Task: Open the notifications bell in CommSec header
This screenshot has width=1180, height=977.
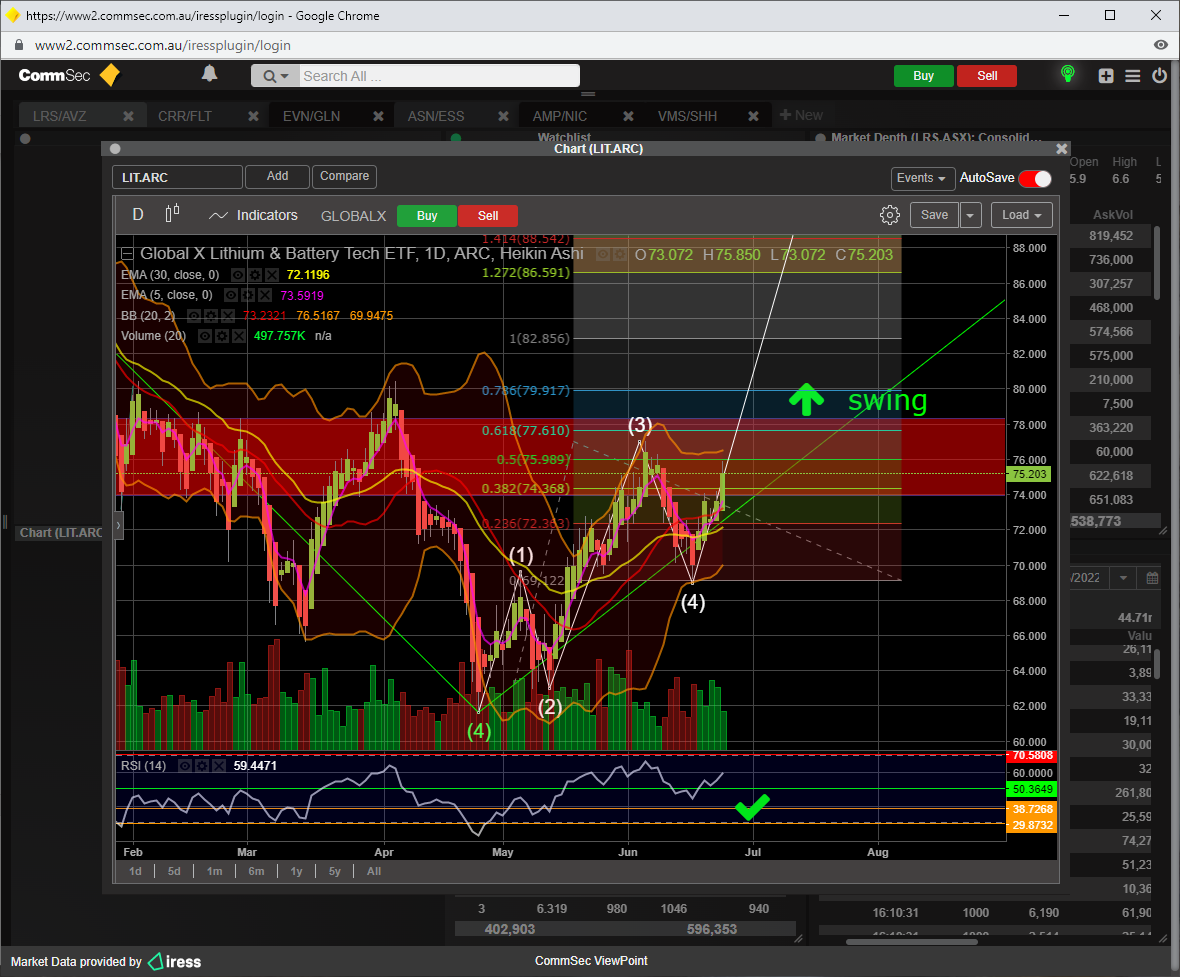Action: pos(209,74)
